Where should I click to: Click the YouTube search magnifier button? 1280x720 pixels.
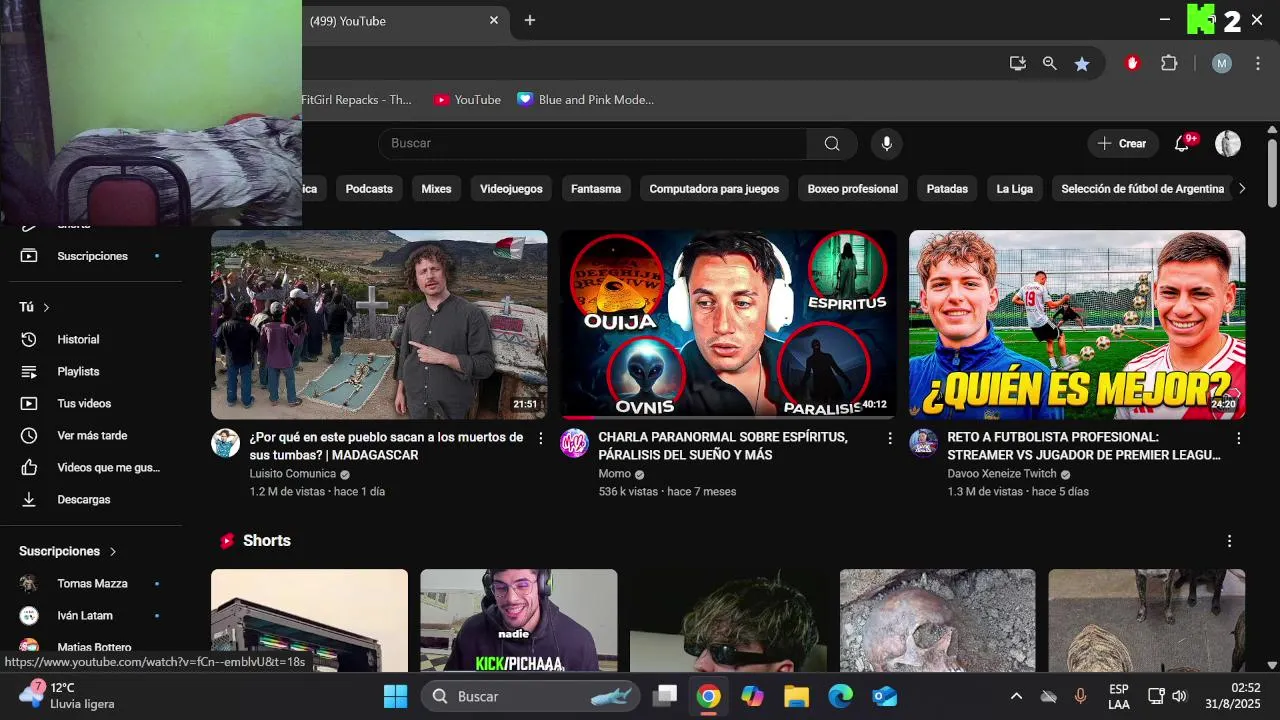(x=832, y=143)
